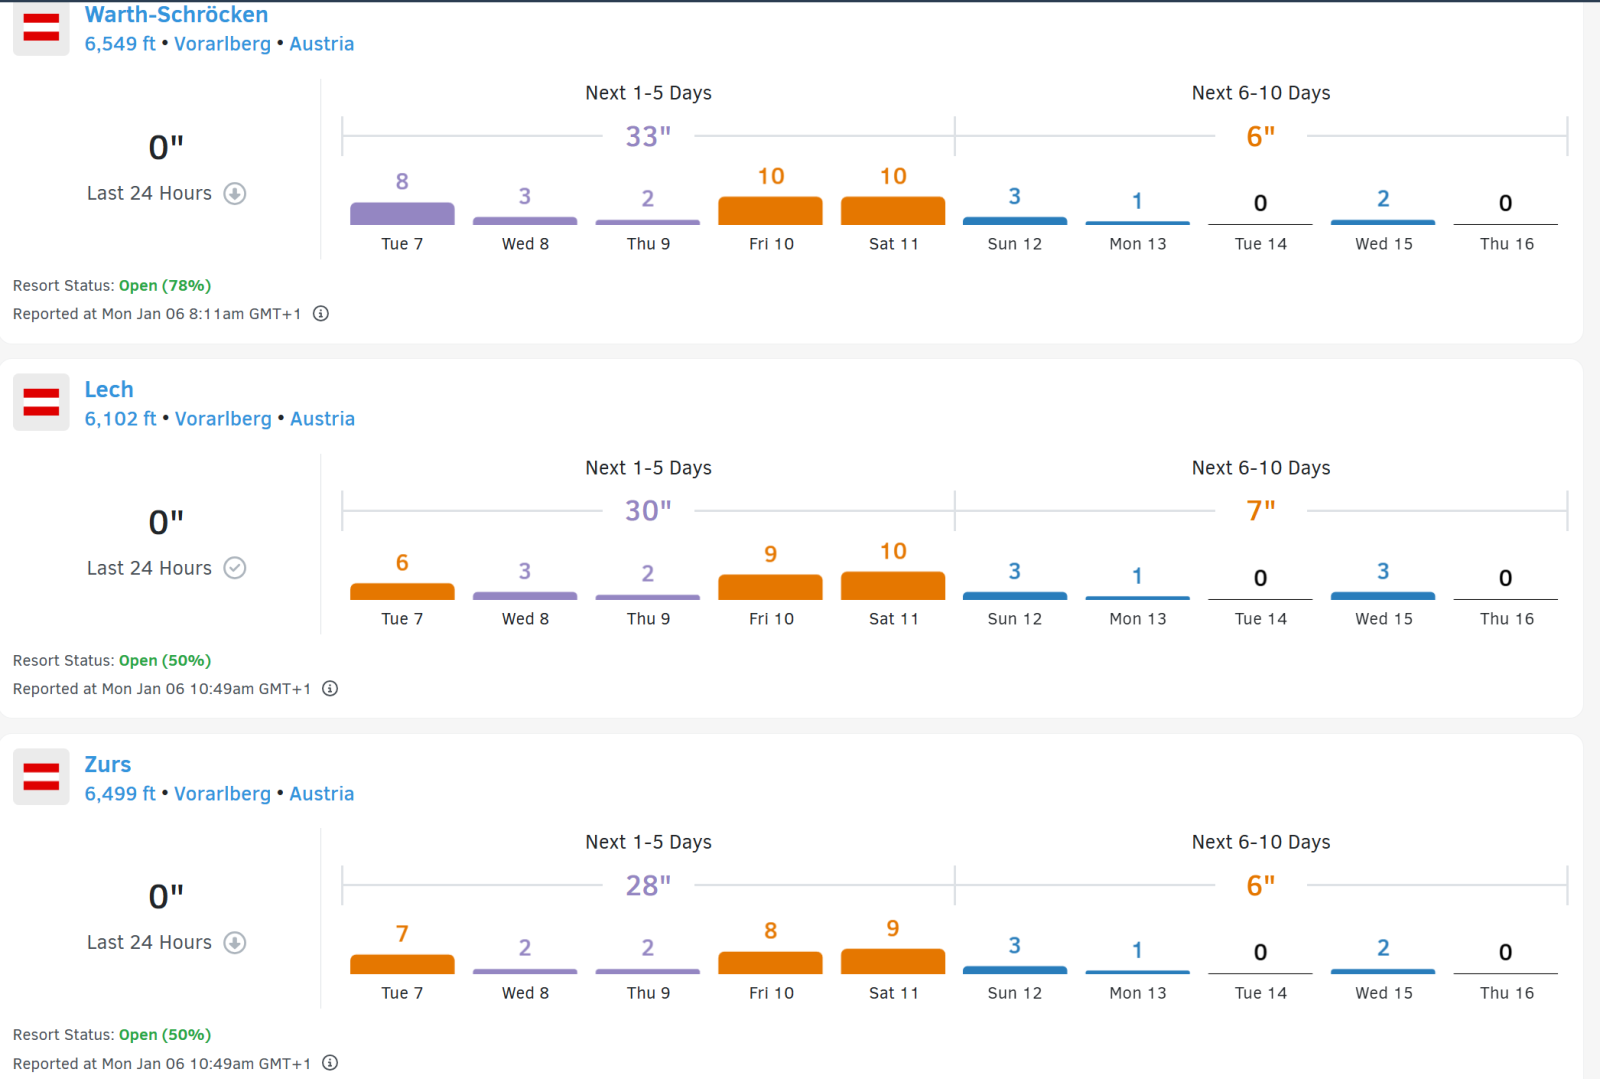Click Wed 8 label in Warth-Schröcken forecast

525,244
